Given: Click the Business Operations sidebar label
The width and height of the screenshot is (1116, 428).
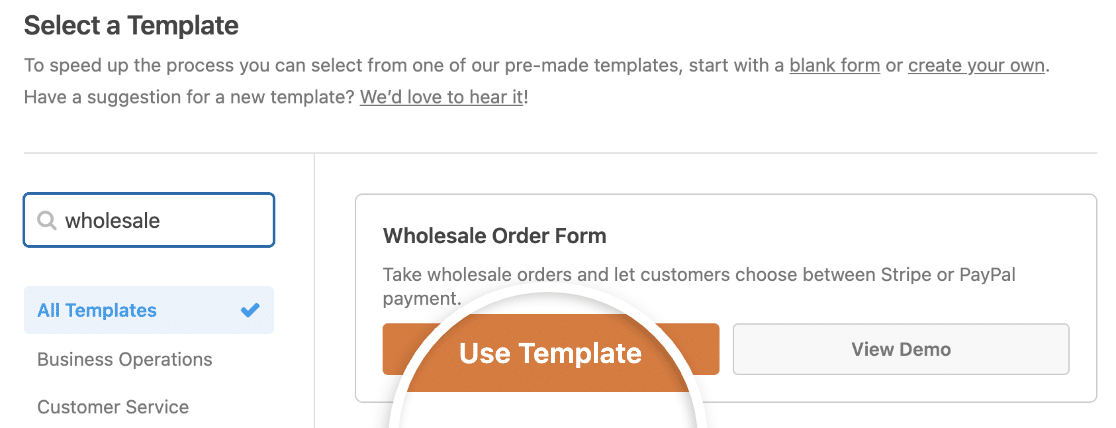Looking at the screenshot, I should tap(125, 359).
